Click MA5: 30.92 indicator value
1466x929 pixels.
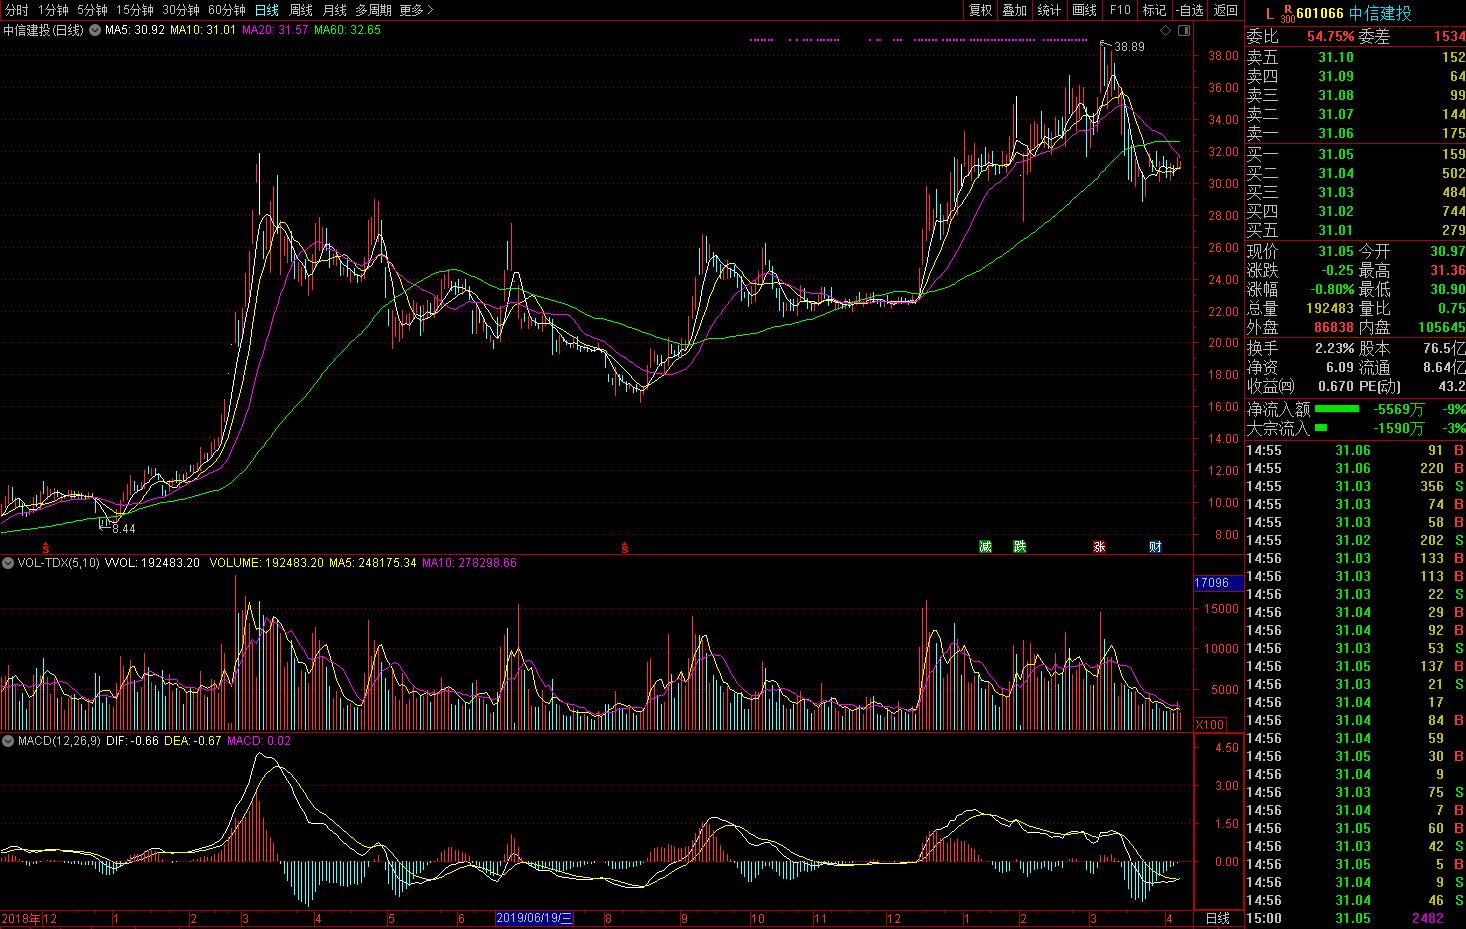[x=135, y=30]
